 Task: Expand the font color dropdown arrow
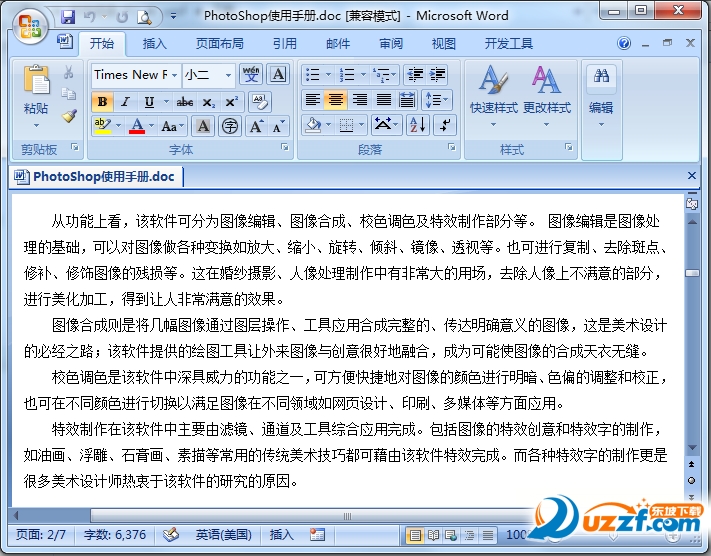click(x=151, y=126)
